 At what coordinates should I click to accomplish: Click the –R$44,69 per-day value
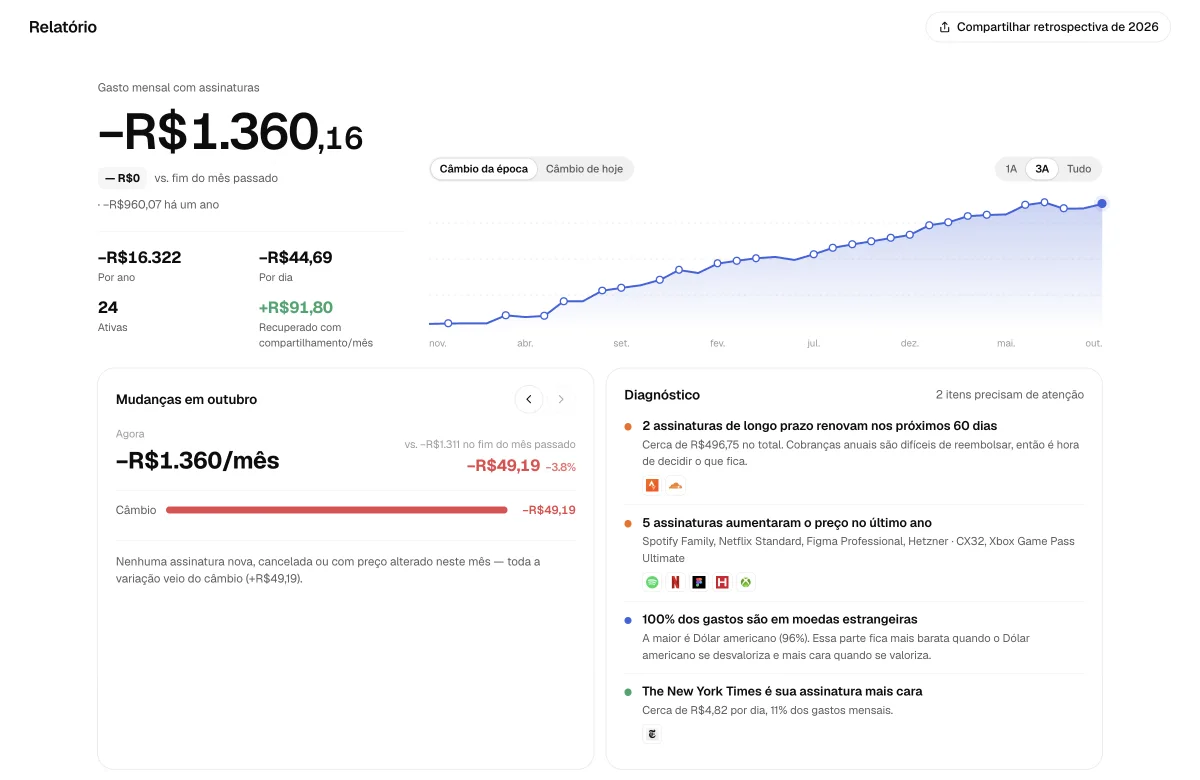(296, 257)
